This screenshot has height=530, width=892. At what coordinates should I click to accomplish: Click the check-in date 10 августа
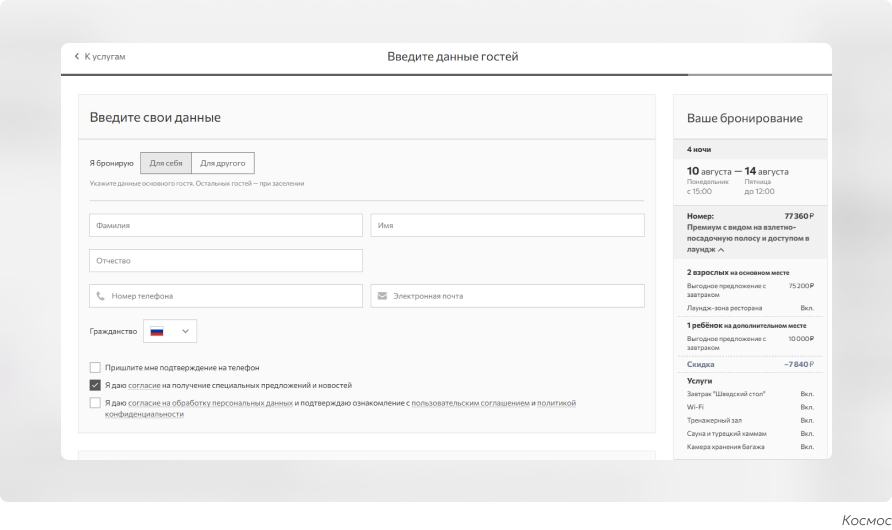tap(709, 171)
